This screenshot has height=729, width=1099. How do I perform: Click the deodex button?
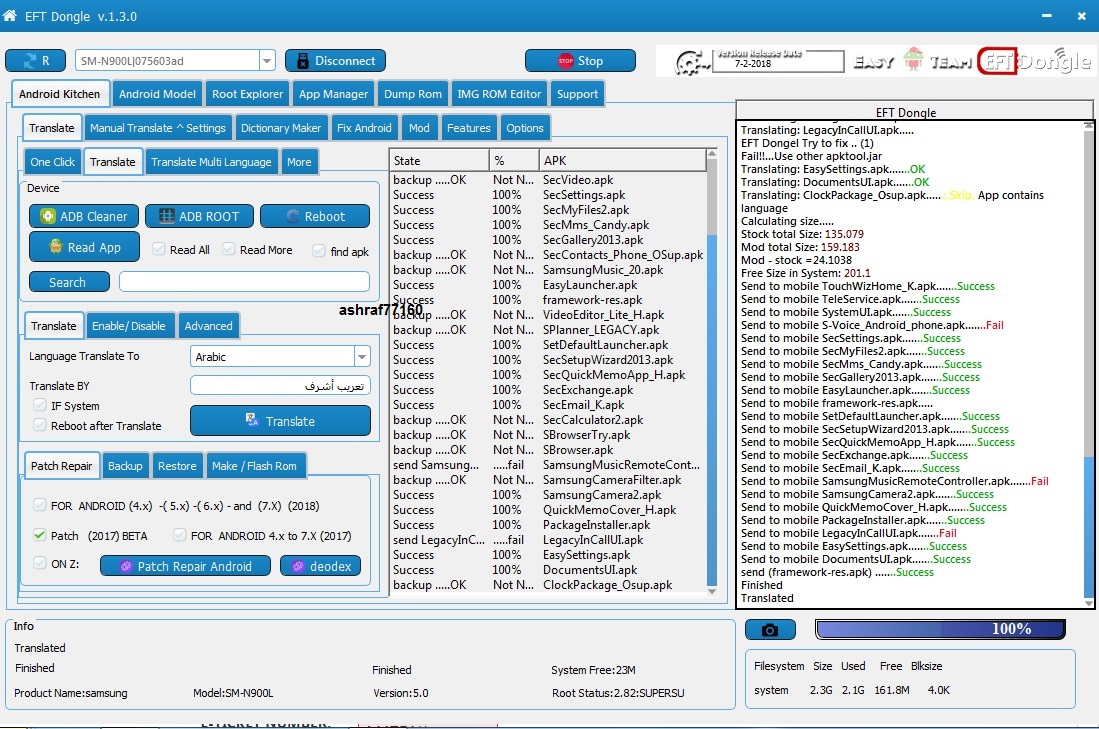click(x=321, y=566)
